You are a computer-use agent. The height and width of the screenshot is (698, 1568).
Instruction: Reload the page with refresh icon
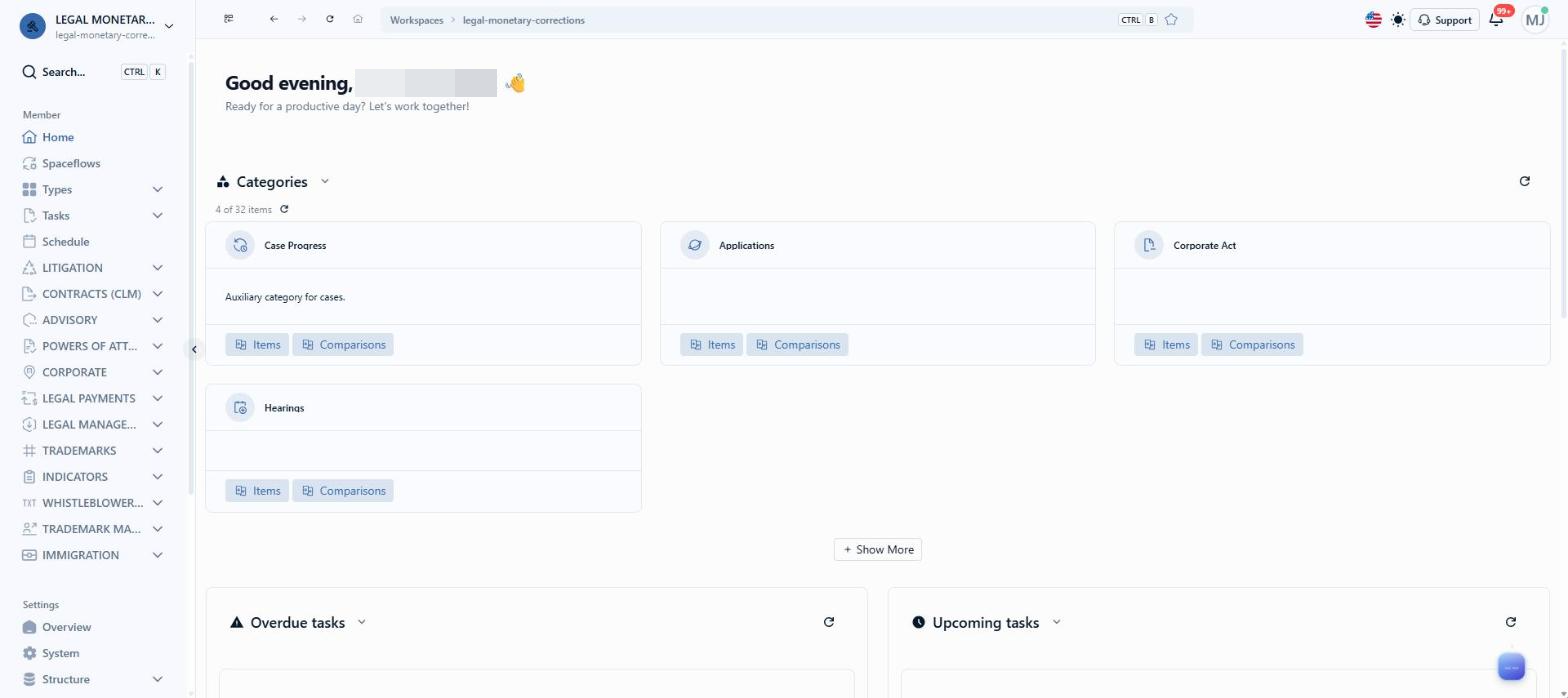click(329, 19)
